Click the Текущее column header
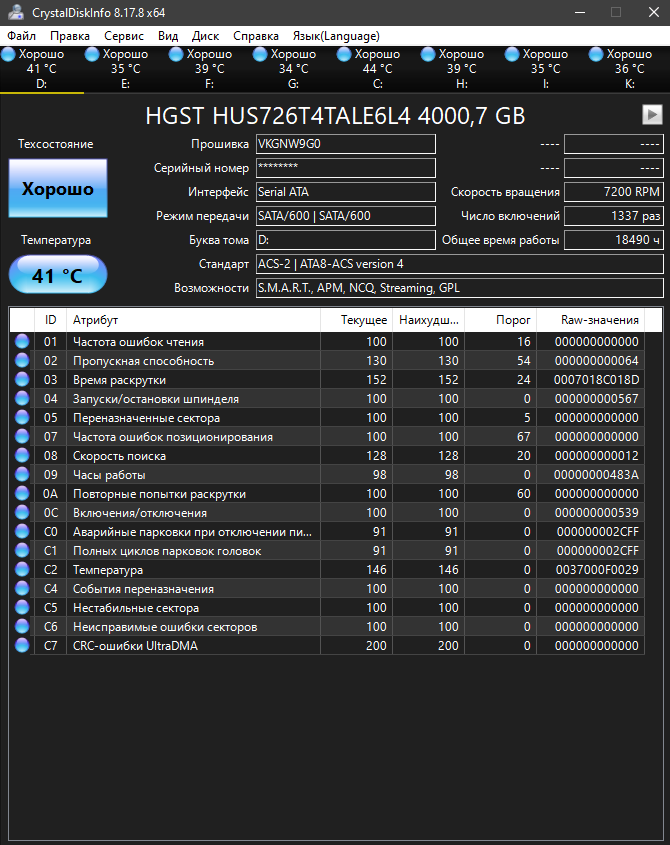 tap(357, 320)
